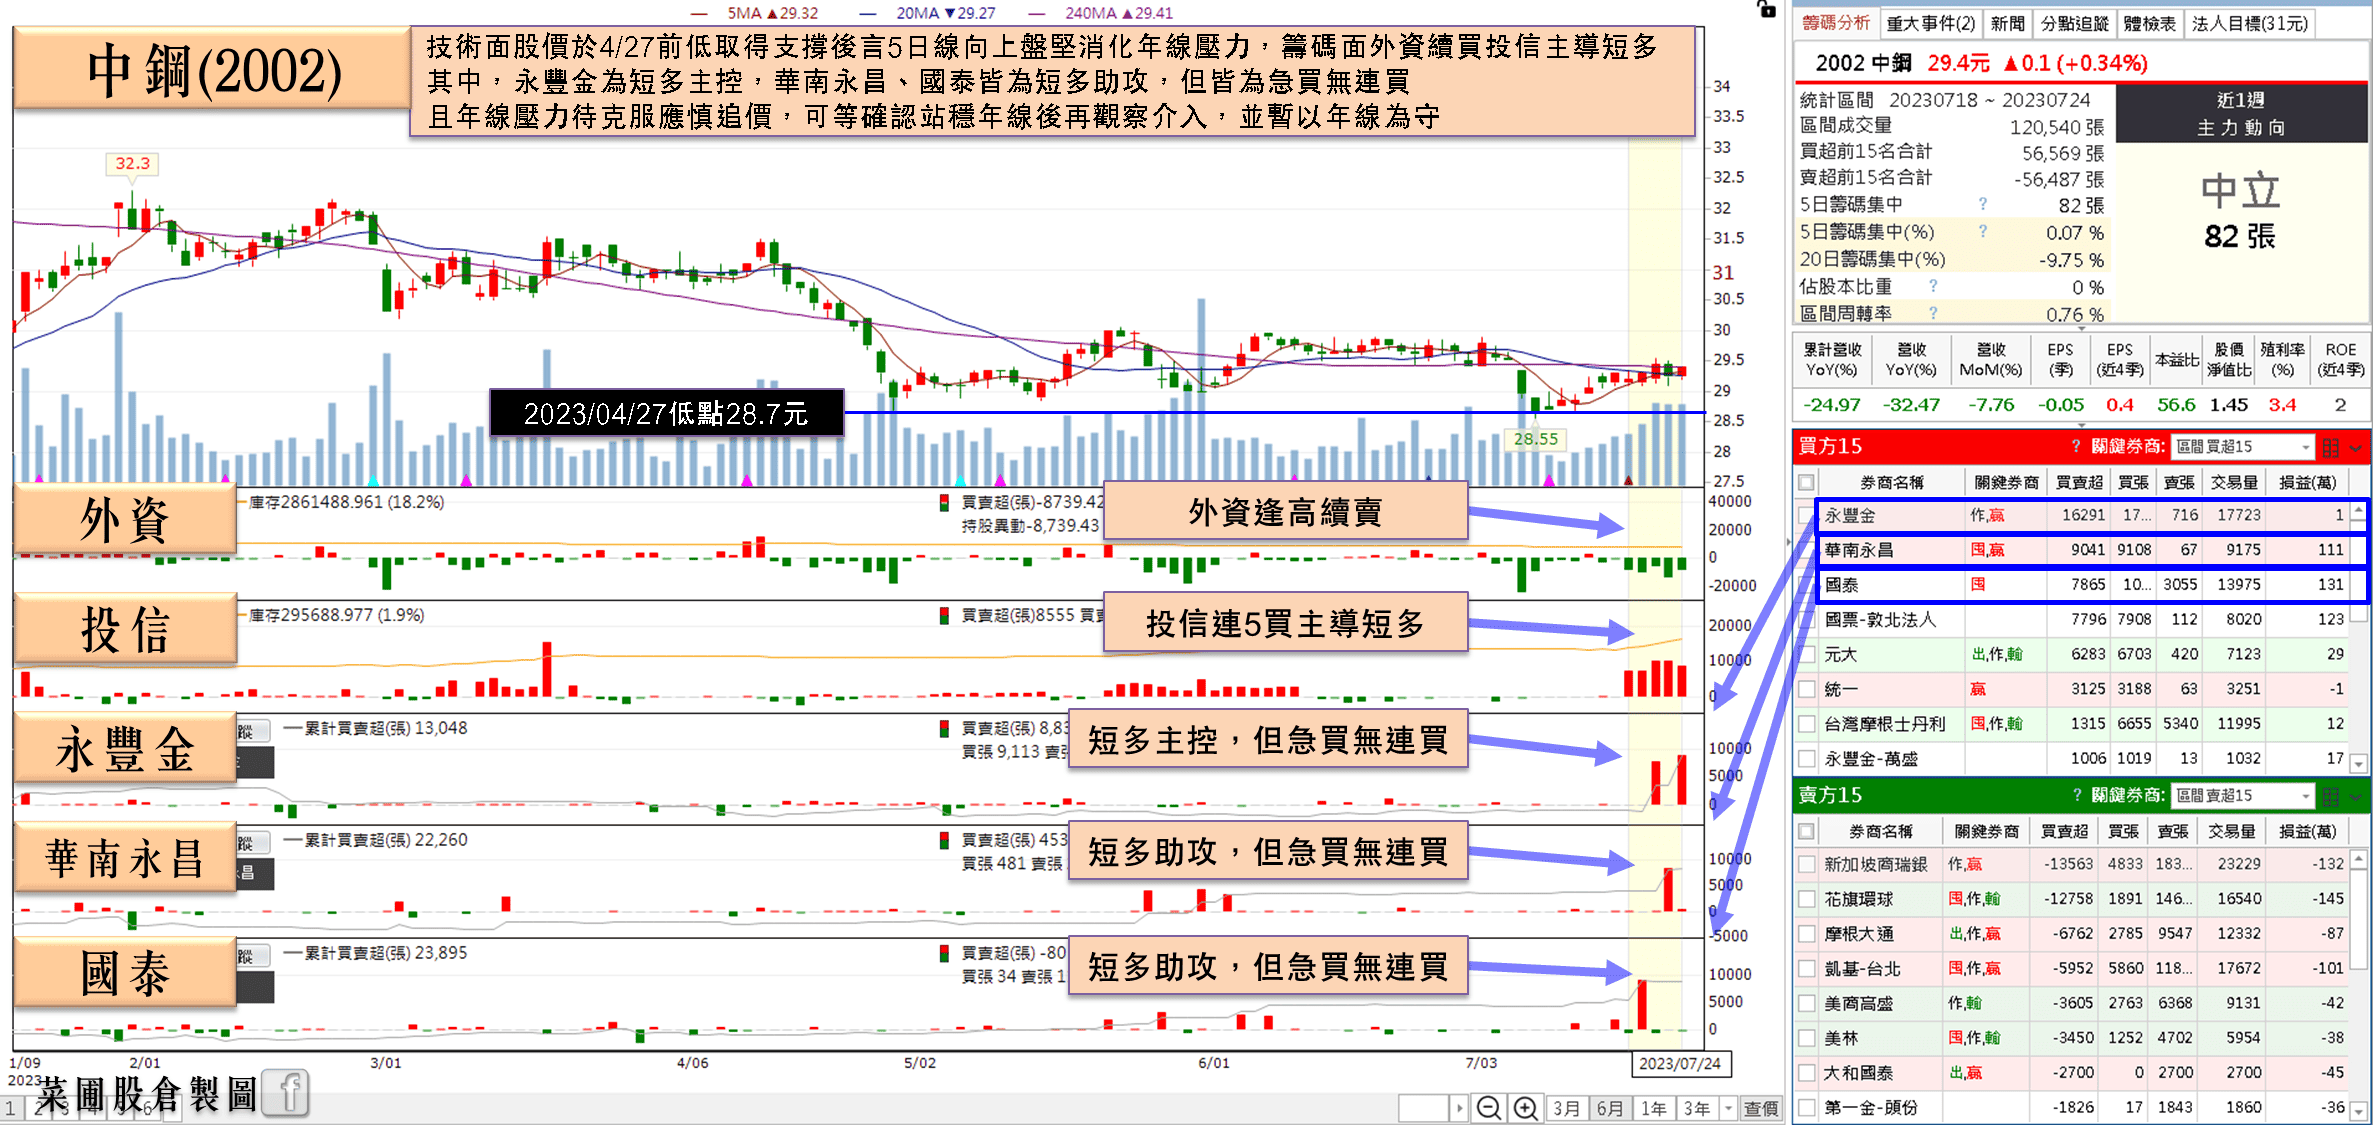Click scroll-up arrow of 買方15 list

point(2358,512)
